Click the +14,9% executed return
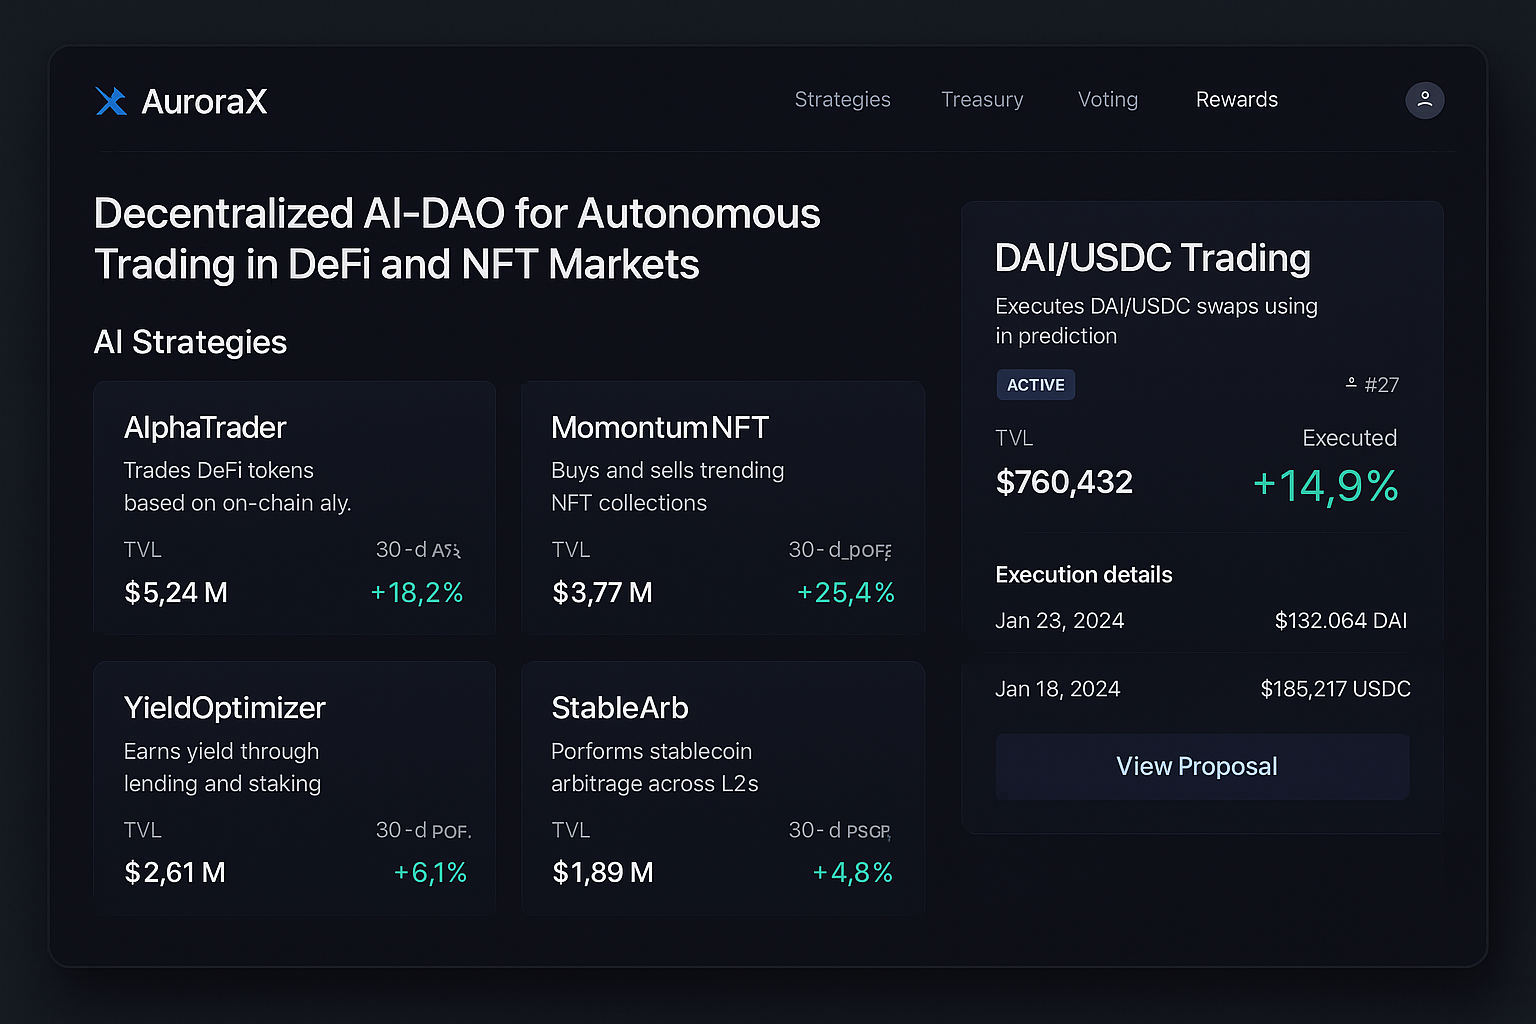The image size is (1536, 1024). [1325, 486]
